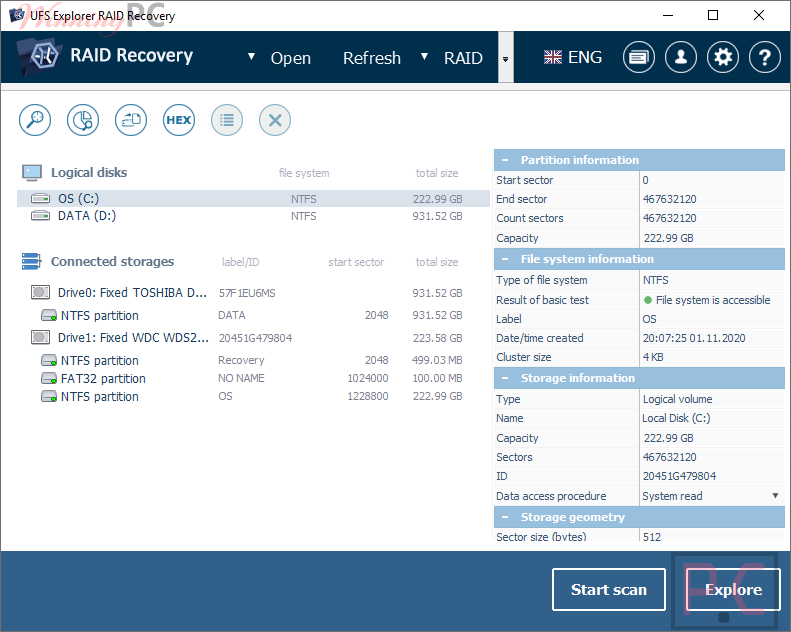Click the Connected storages server icon

click(31, 261)
